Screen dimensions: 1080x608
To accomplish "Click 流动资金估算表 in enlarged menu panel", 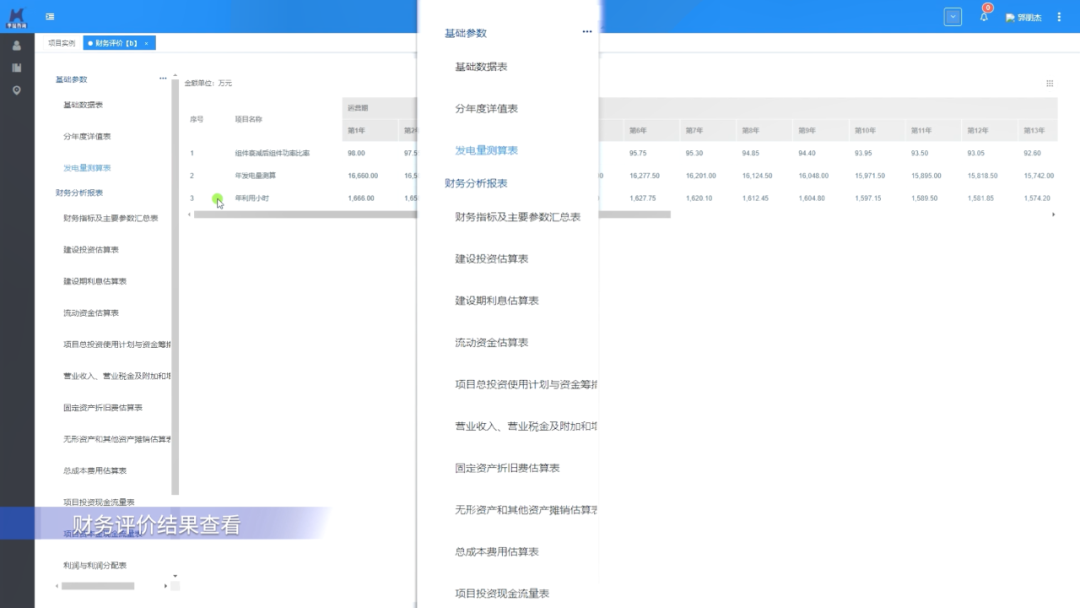I will 491,342.
